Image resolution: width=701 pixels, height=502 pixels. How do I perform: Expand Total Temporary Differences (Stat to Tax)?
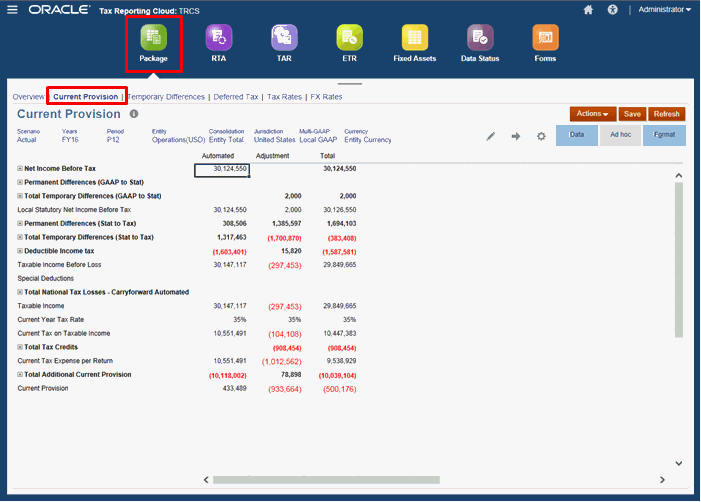20,237
